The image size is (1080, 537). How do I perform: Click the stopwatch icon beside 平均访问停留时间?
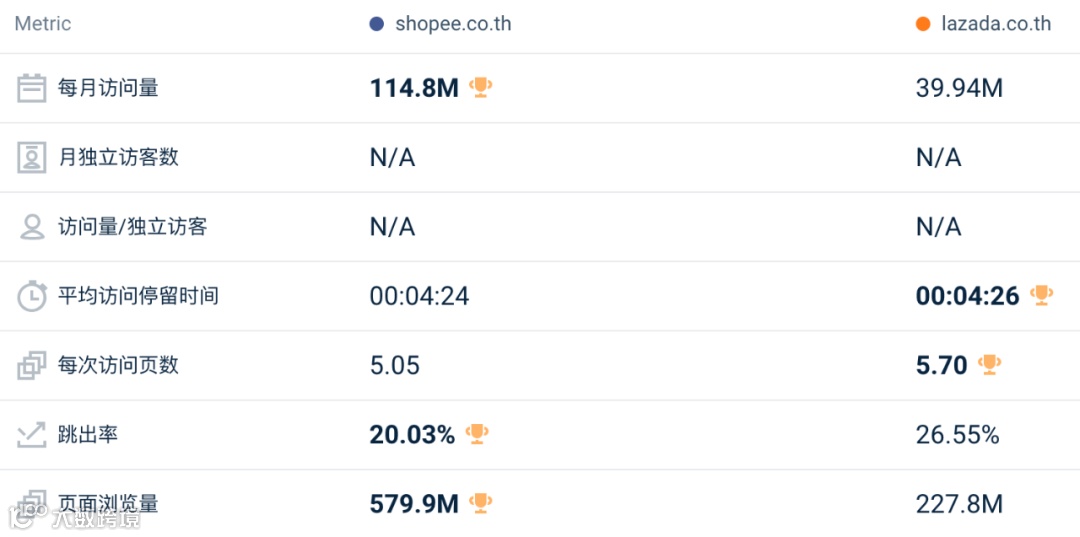click(x=32, y=296)
